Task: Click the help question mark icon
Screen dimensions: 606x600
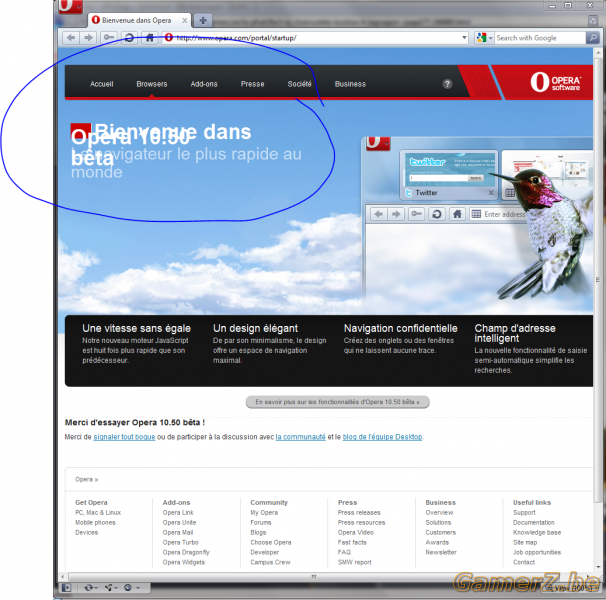Action: (447, 84)
